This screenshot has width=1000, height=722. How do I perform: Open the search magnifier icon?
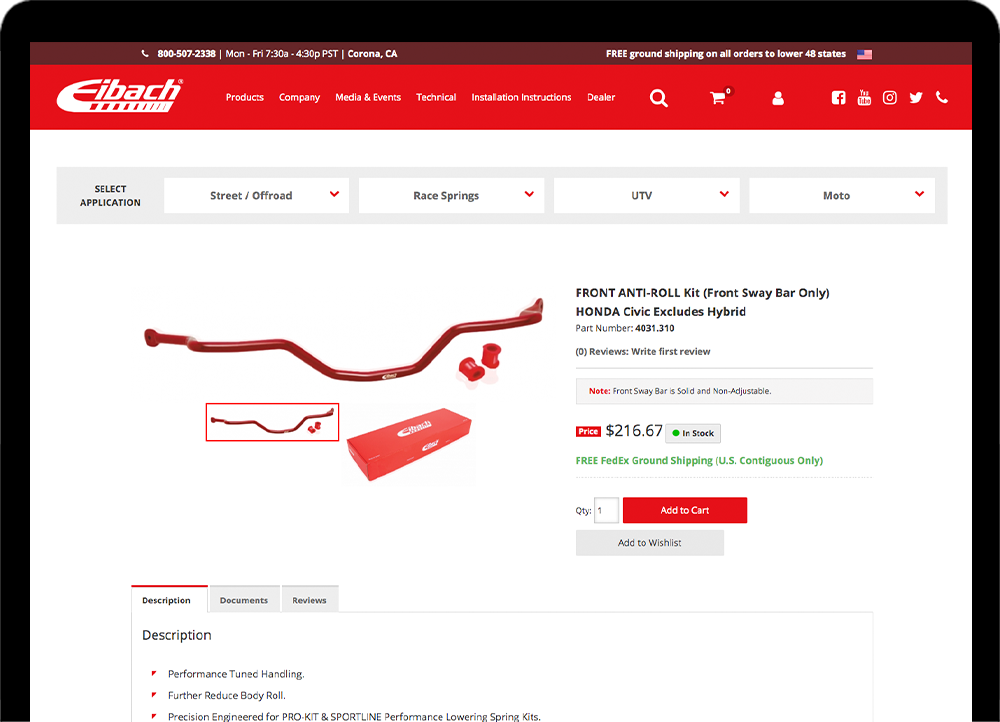pos(659,98)
